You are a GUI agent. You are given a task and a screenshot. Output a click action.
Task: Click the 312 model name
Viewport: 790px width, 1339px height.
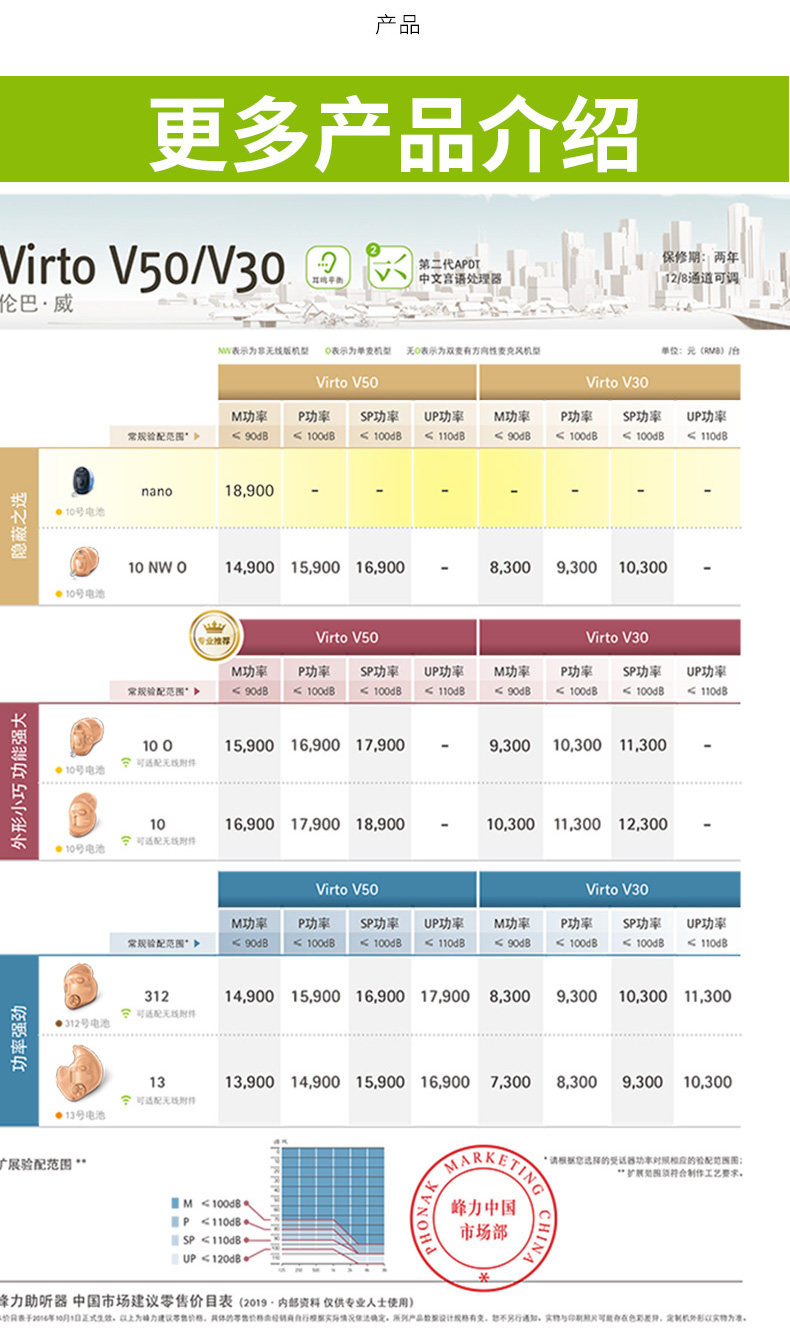pyautogui.click(x=156, y=996)
